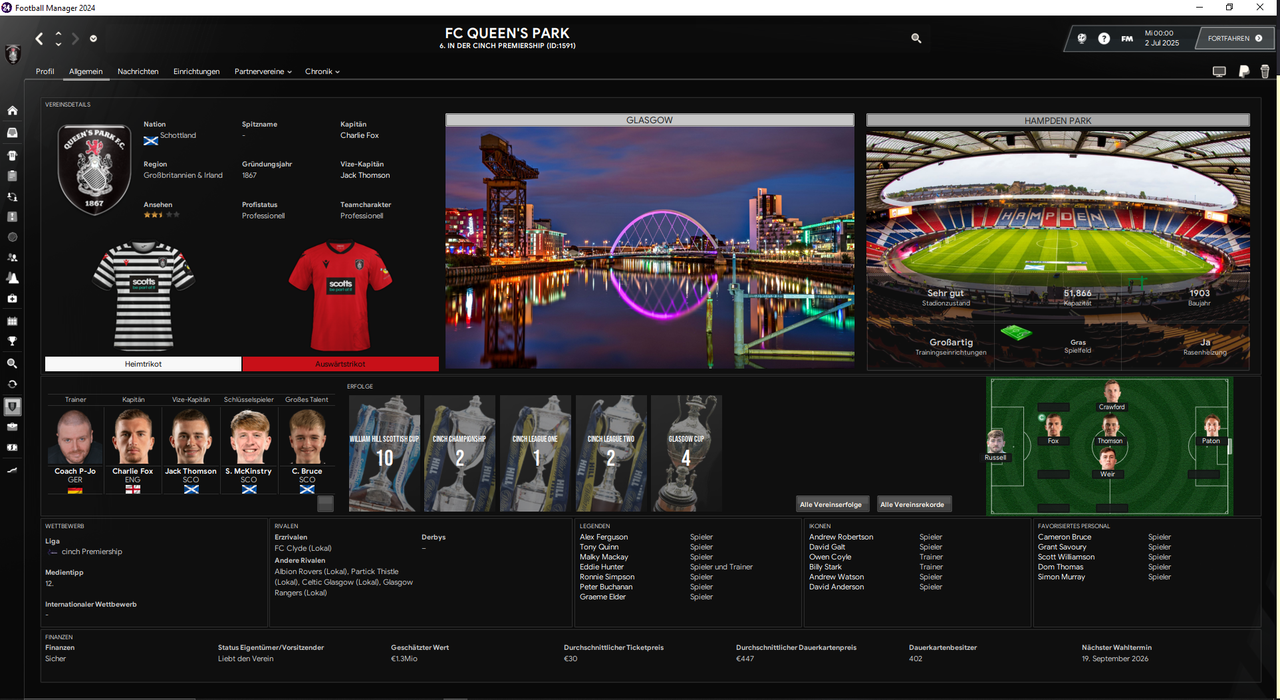Open the Inbox tray icon in the sidebar
This screenshot has width=1280, height=700.
(x=12, y=132)
